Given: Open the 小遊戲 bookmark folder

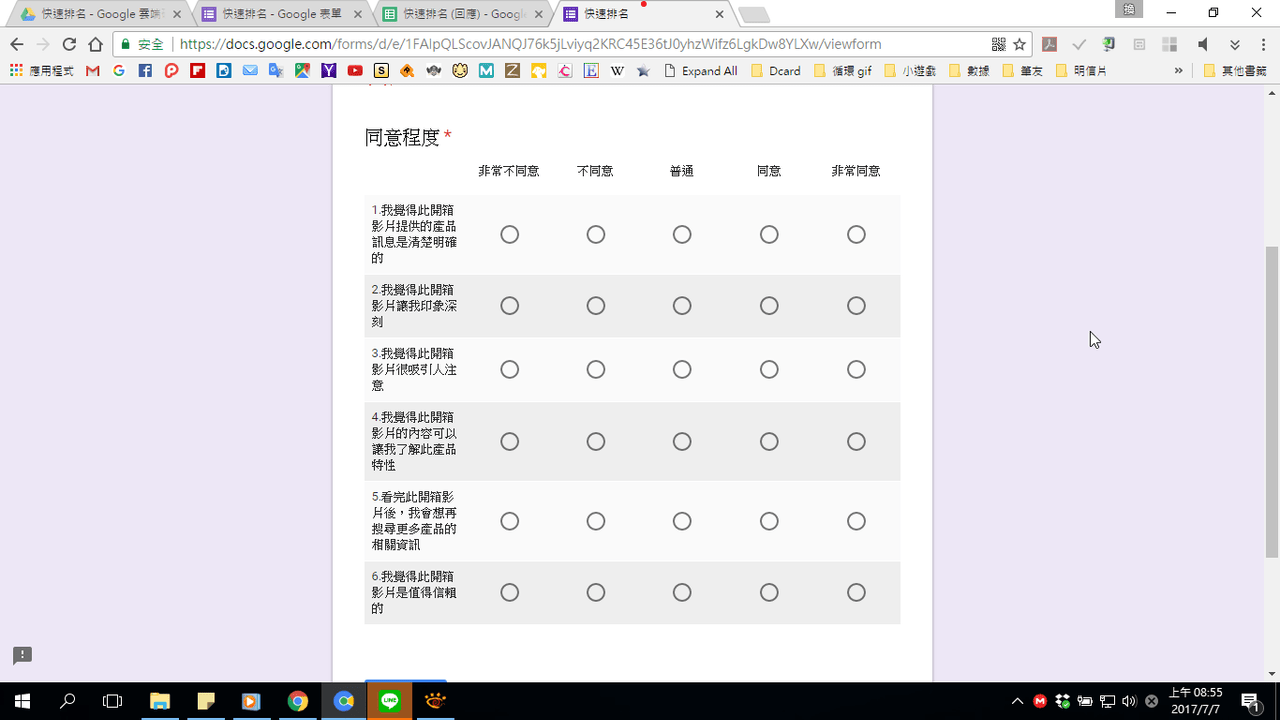Looking at the screenshot, I should pos(910,71).
